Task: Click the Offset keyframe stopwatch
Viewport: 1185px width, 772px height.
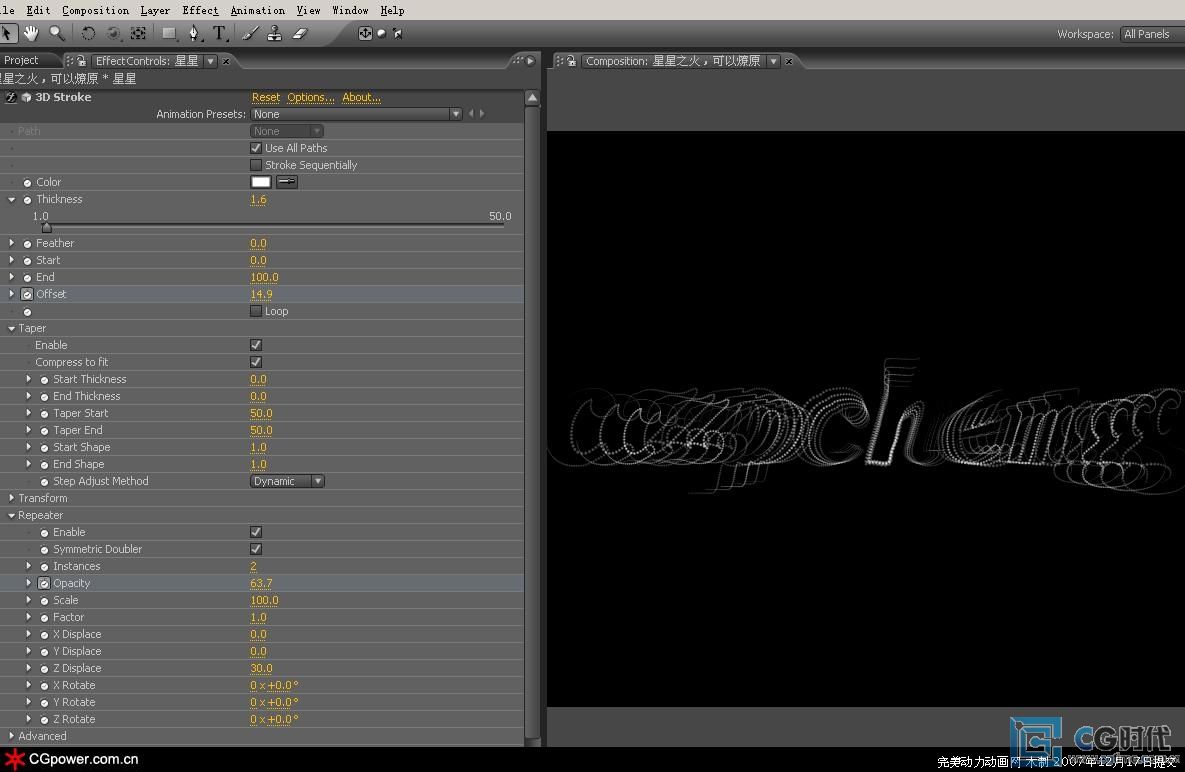Action: [27, 295]
